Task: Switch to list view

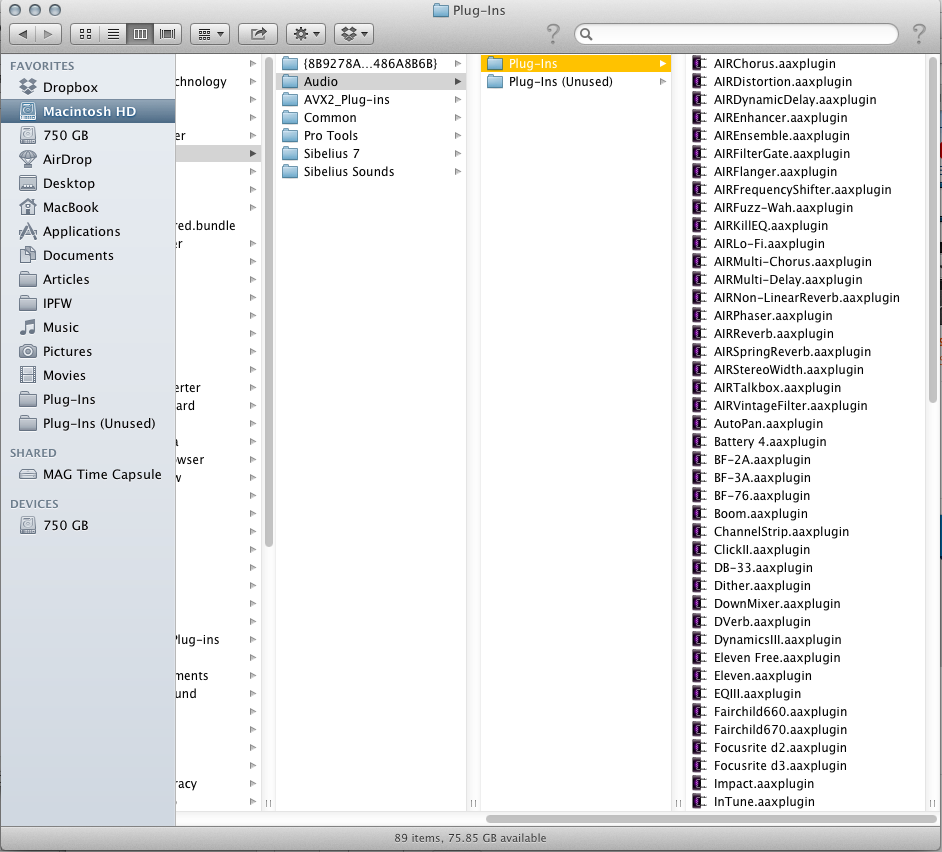Action: click(113, 33)
